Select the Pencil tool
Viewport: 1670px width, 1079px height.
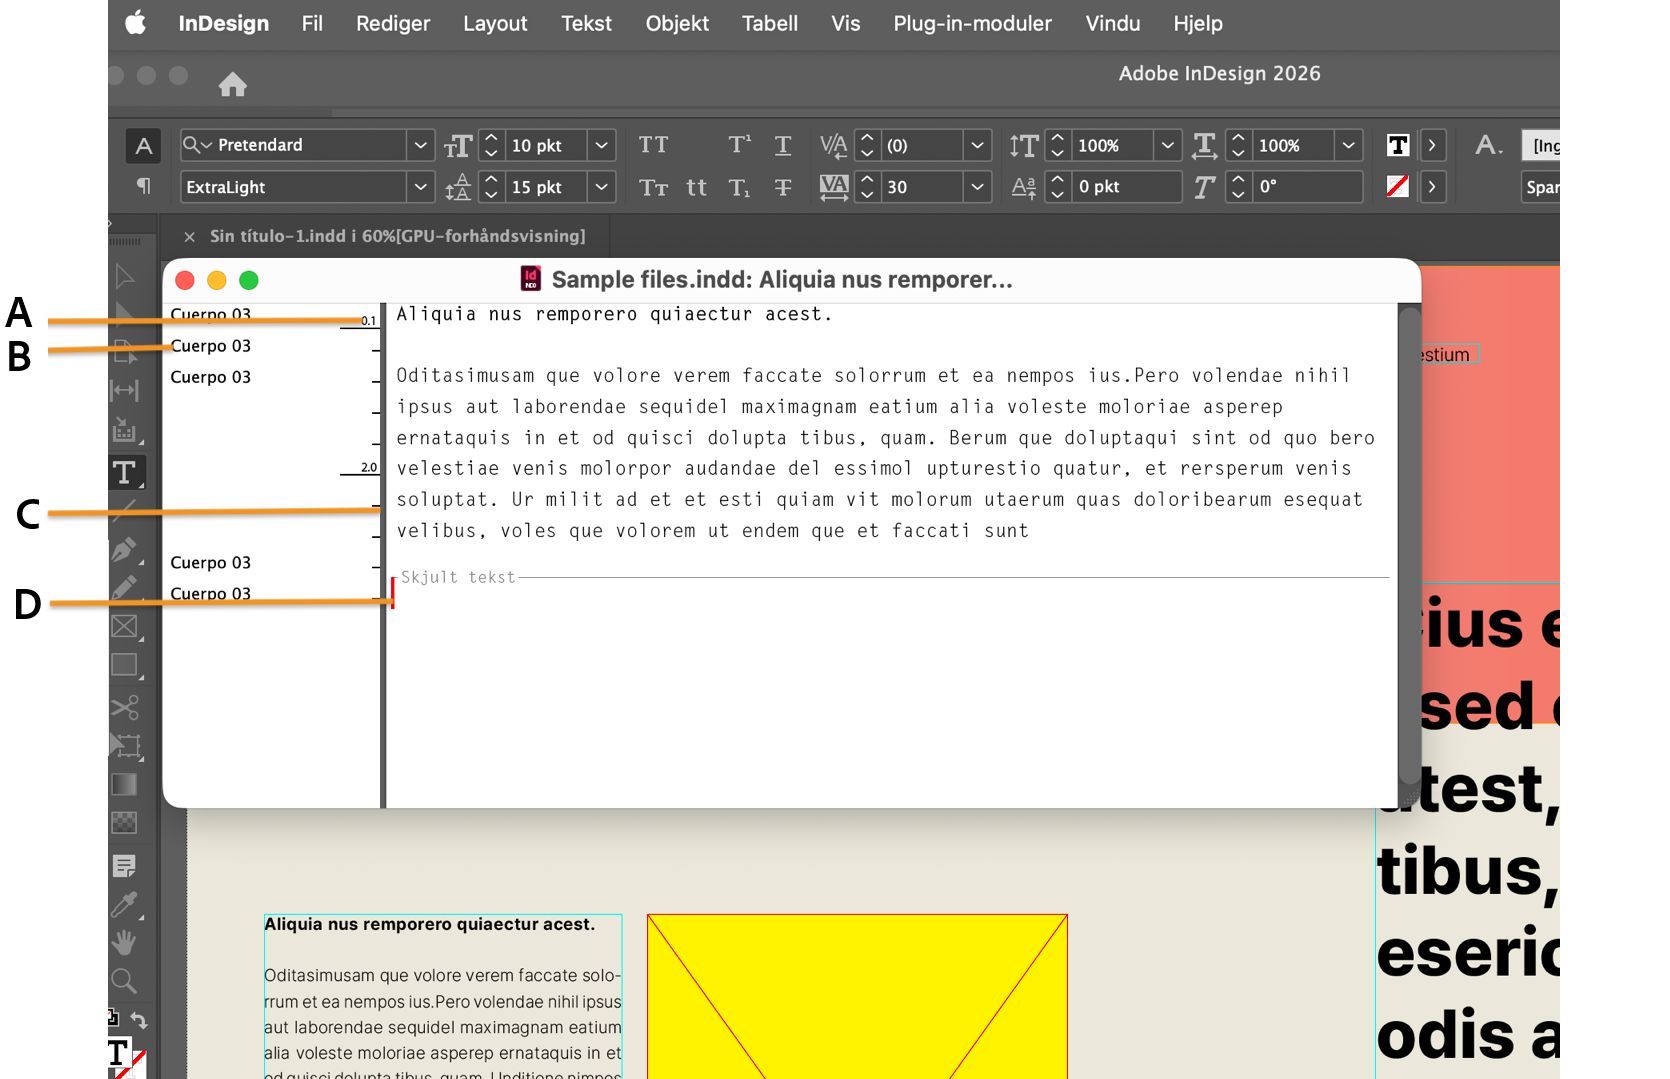(x=125, y=588)
